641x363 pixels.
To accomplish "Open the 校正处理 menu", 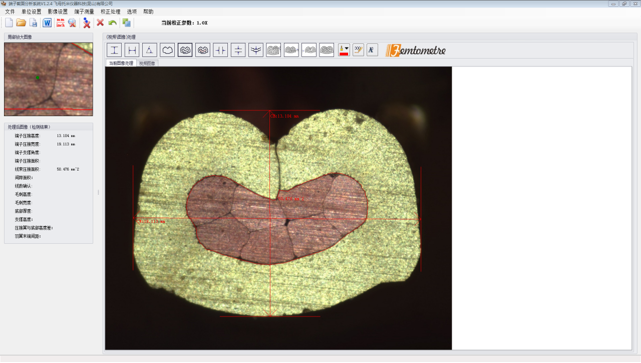I will pos(110,11).
